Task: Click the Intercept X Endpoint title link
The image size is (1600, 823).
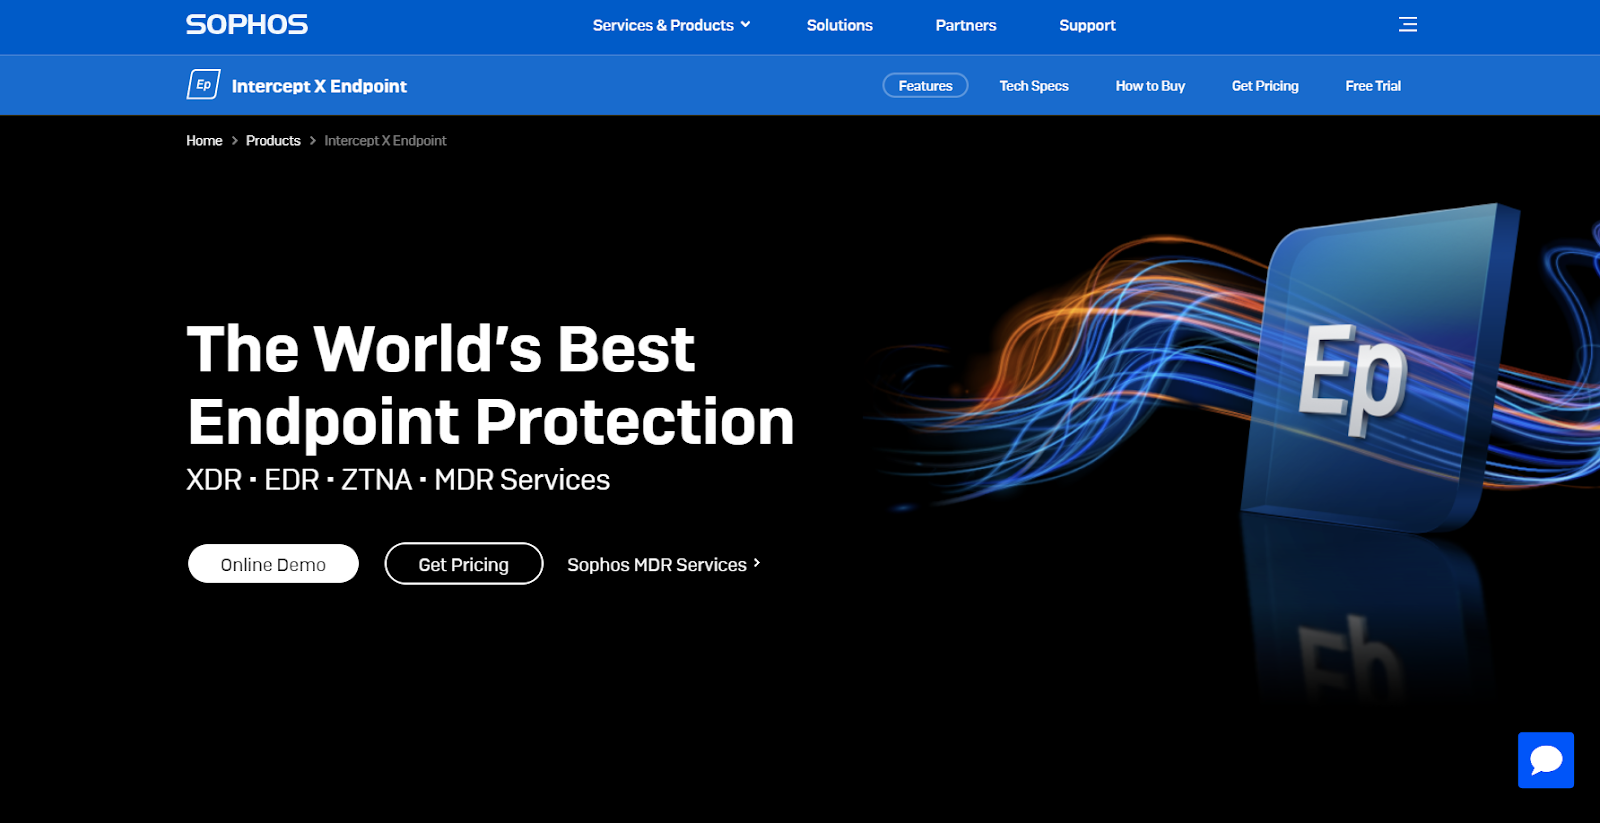Action: pyautogui.click(x=319, y=86)
